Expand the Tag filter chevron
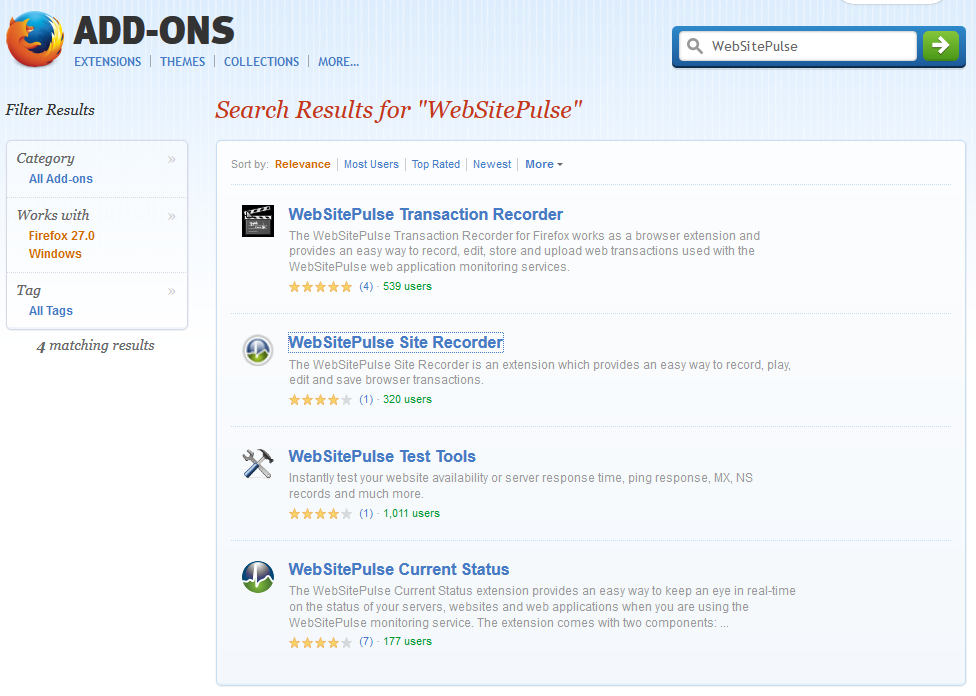Screen dimensions: 976x696 click(172, 291)
